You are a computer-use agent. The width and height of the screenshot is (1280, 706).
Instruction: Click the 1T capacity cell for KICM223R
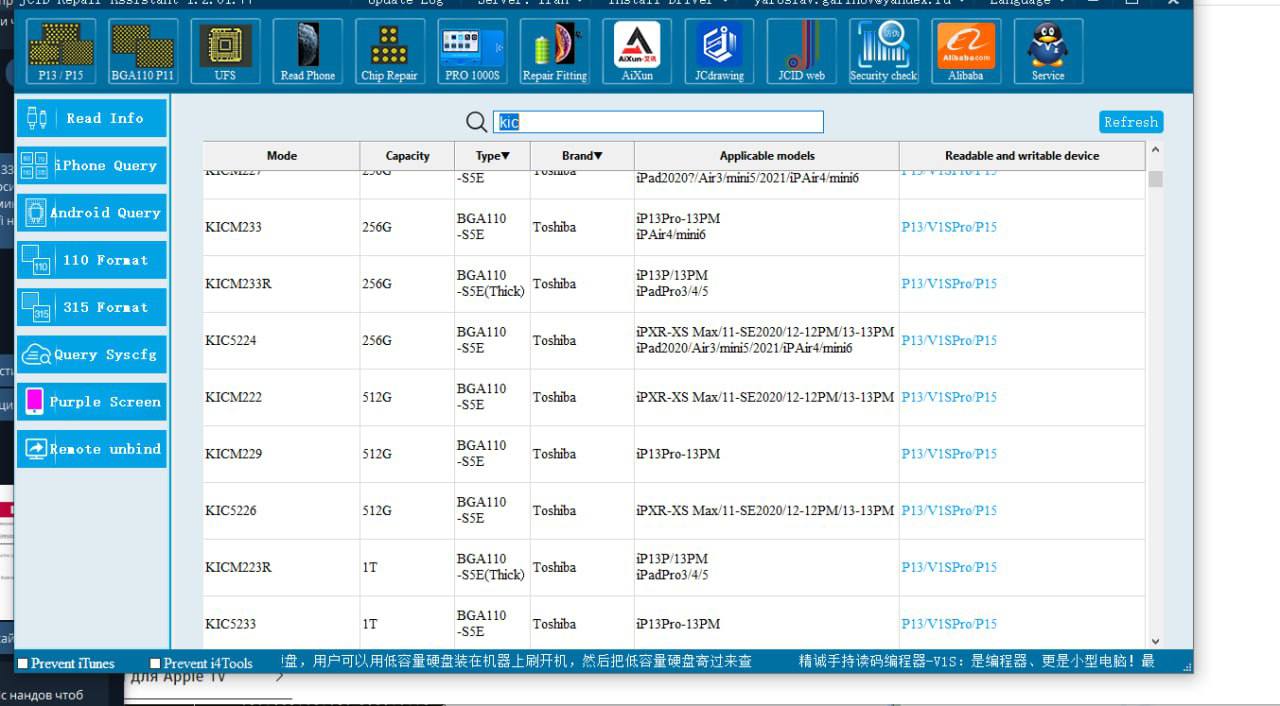[x=407, y=567]
